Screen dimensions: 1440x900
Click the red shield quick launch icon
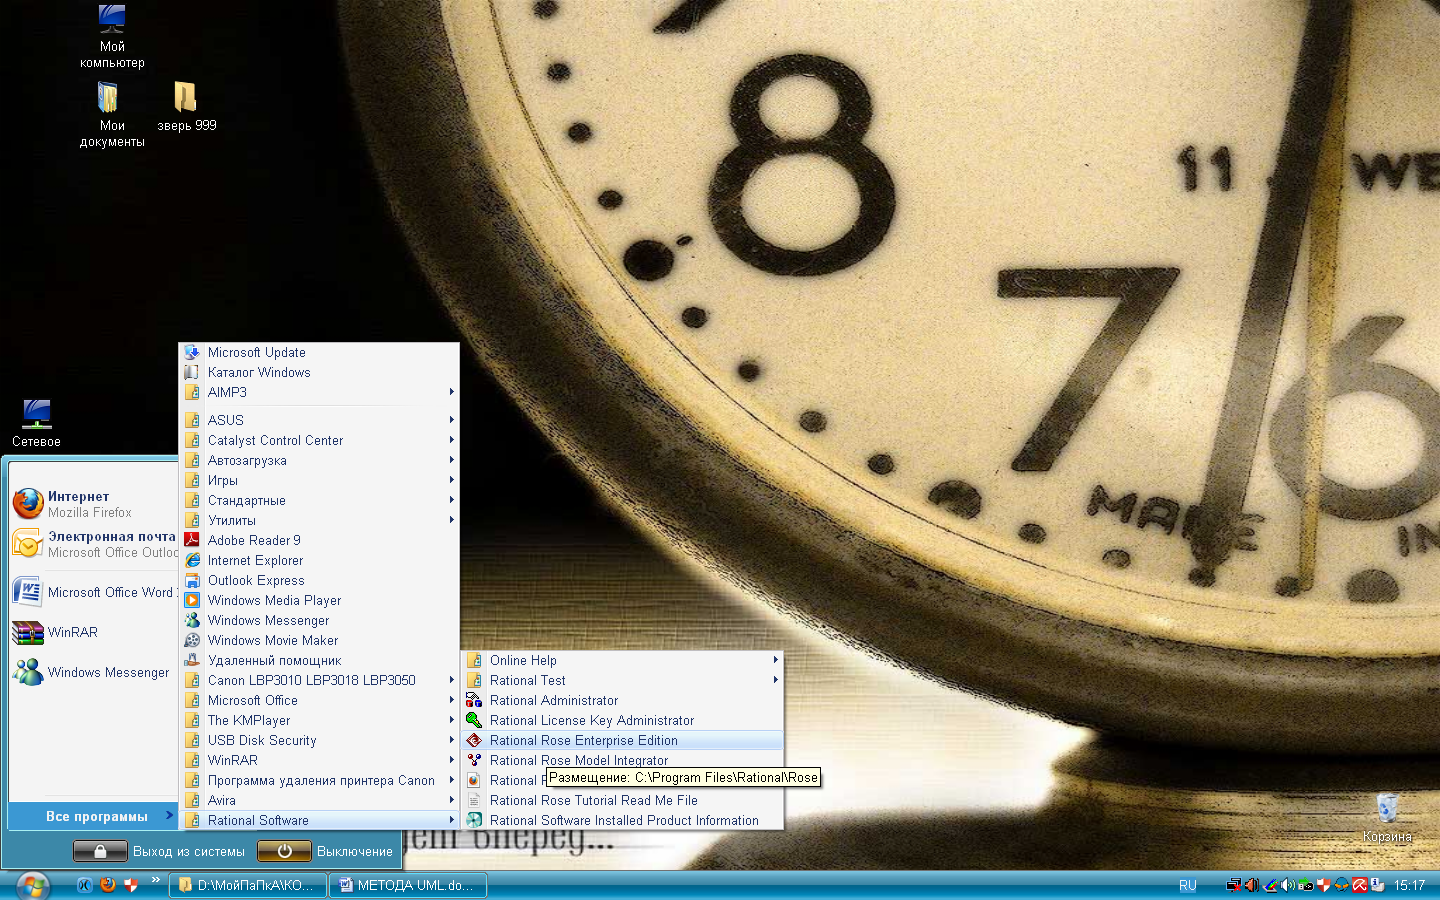(x=130, y=885)
